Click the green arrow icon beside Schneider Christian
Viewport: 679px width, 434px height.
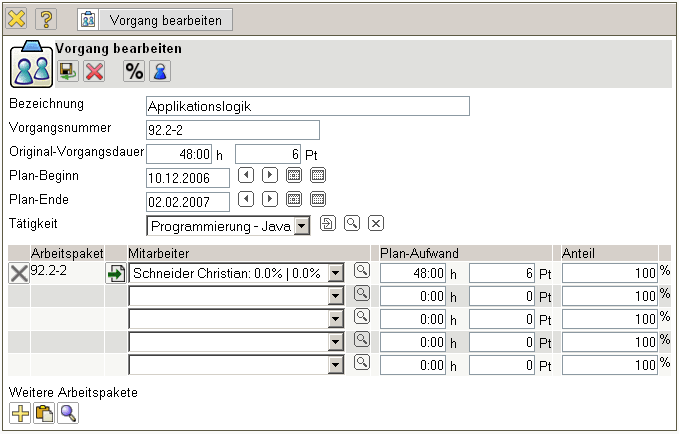pyautogui.click(x=116, y=273)
